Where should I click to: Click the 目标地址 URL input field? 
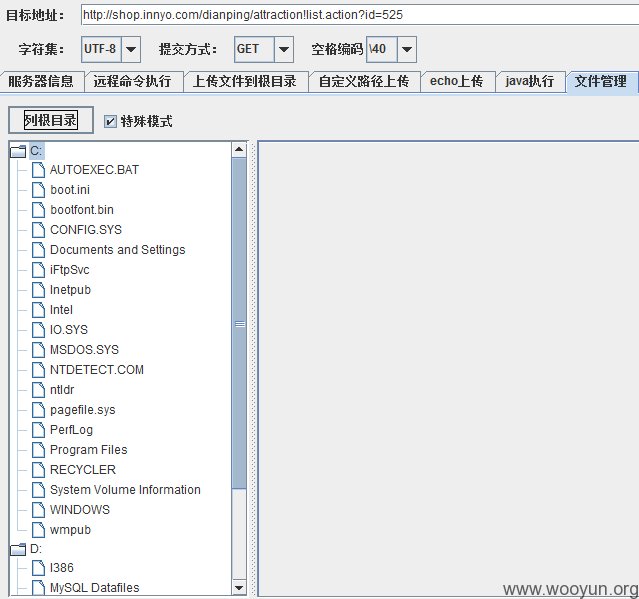click(360, 15)
